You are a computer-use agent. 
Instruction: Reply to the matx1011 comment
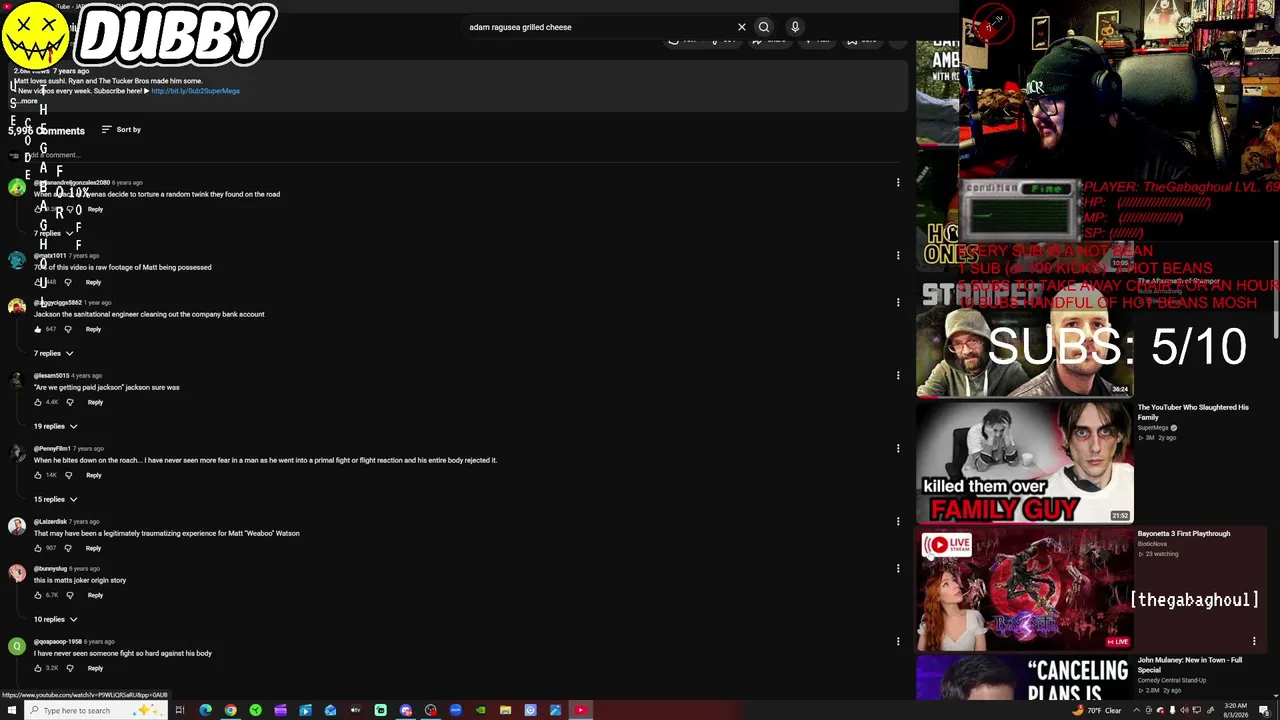click(93, 282)
